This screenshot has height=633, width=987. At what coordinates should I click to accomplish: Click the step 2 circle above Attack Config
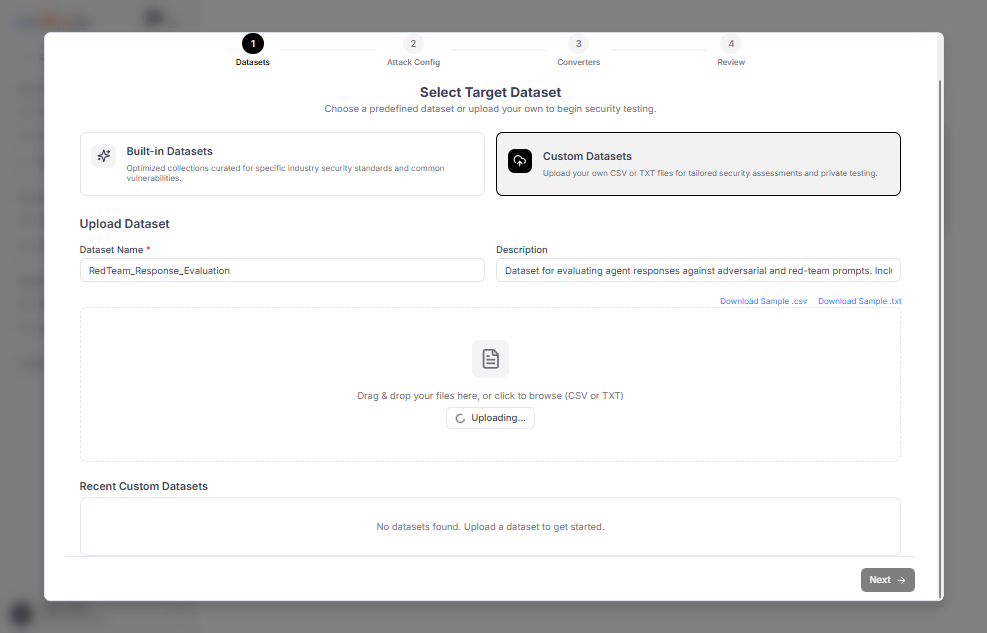pos(413,44)
